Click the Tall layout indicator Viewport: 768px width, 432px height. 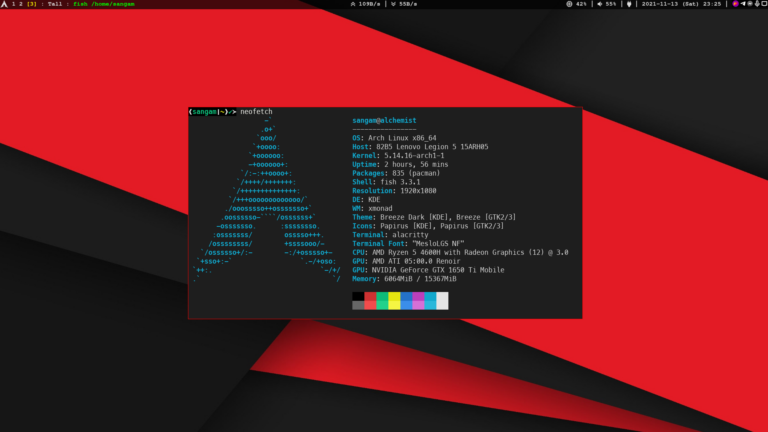coord(55,4)
